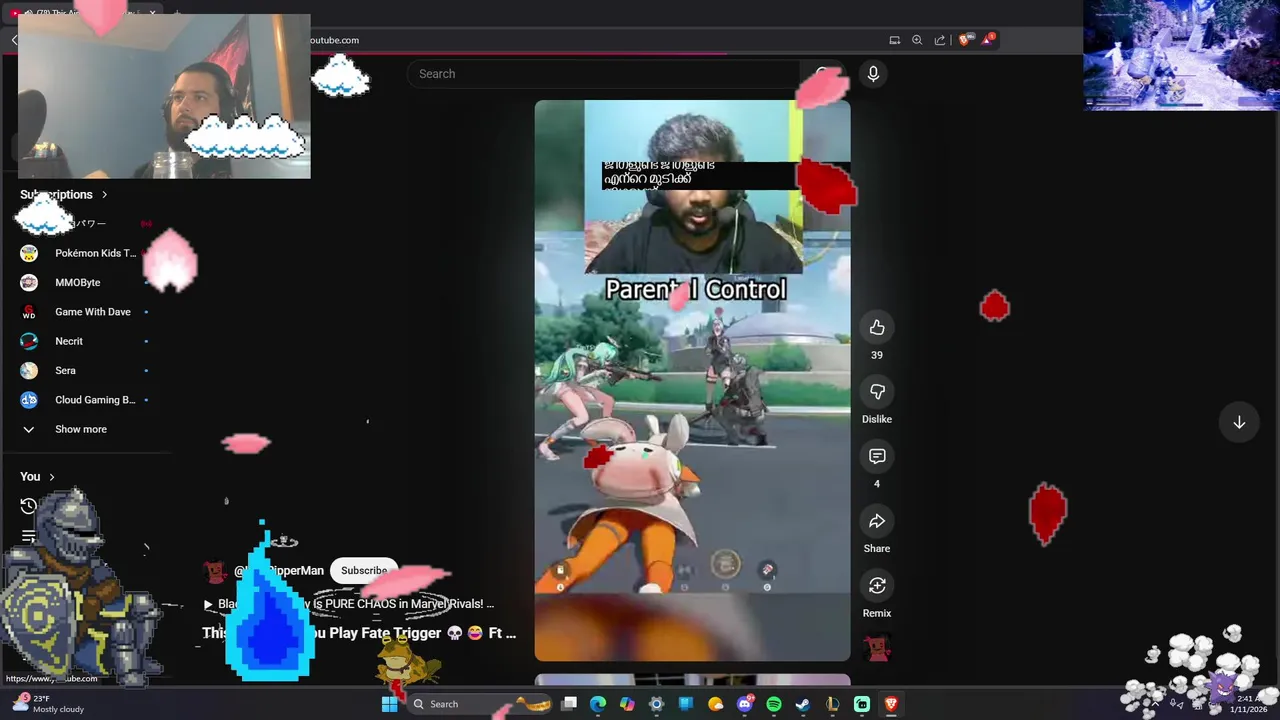The width and height of the screenshot is (1280, 720).
Task: Click the taskbar Search box
Action: (x=481, y=704)
